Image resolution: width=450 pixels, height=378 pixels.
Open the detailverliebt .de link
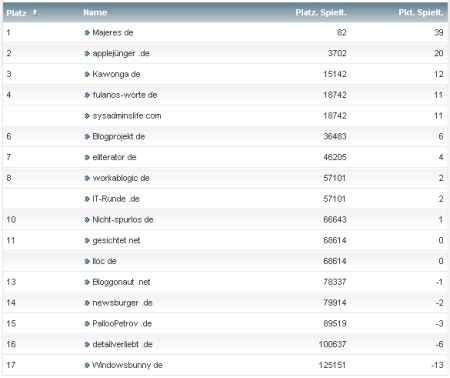[x=122, y=344]
